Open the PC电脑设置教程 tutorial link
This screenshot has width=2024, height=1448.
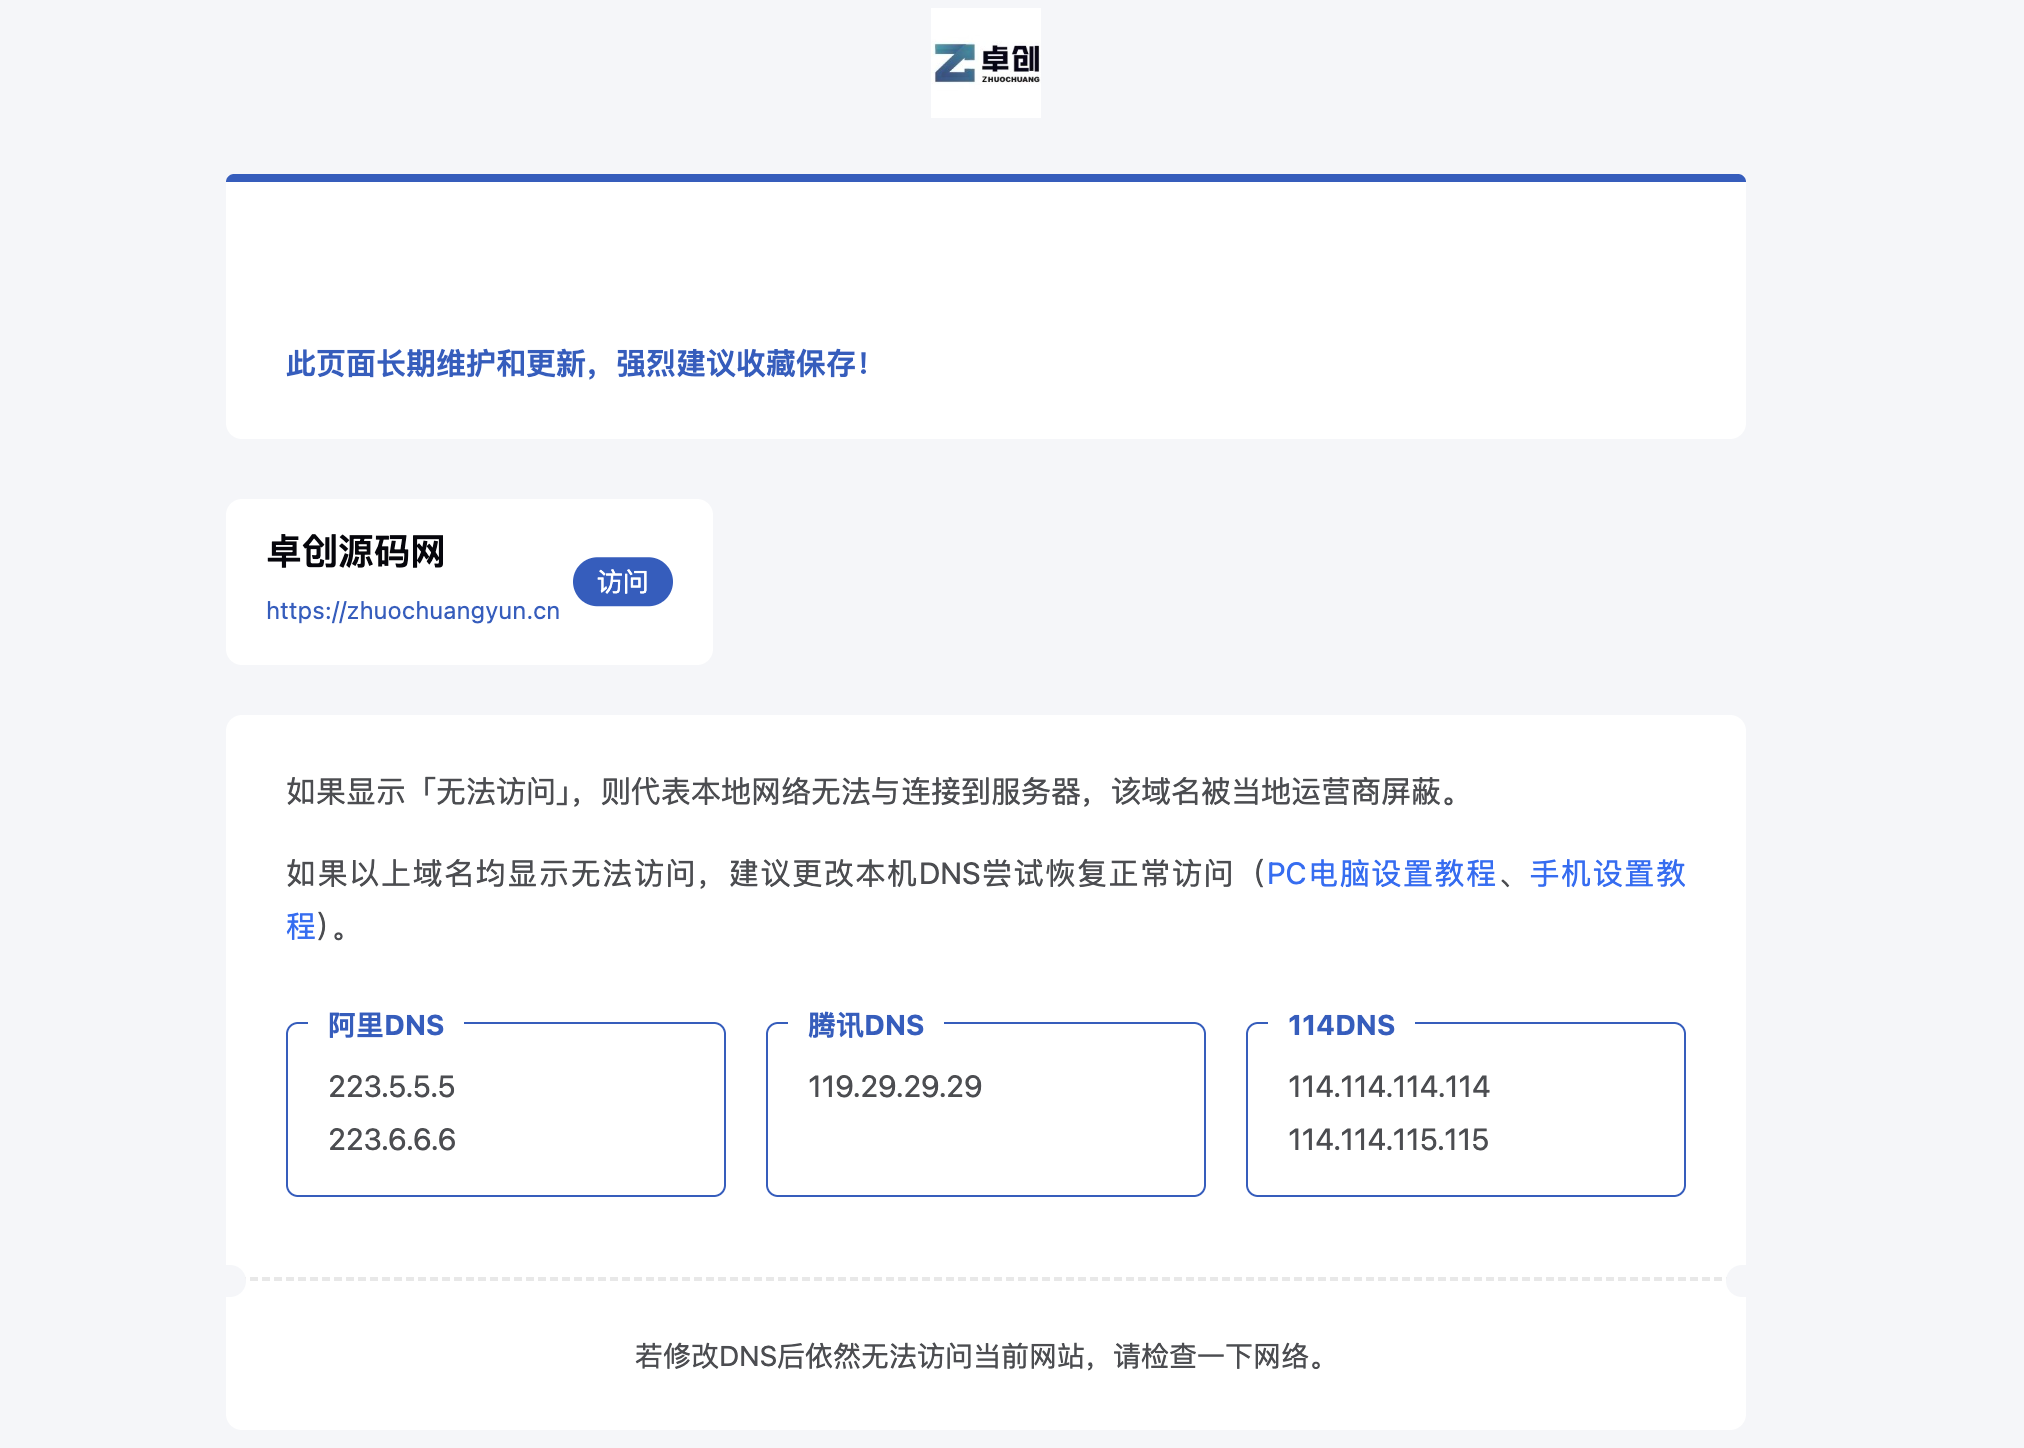pos(1382,874)
